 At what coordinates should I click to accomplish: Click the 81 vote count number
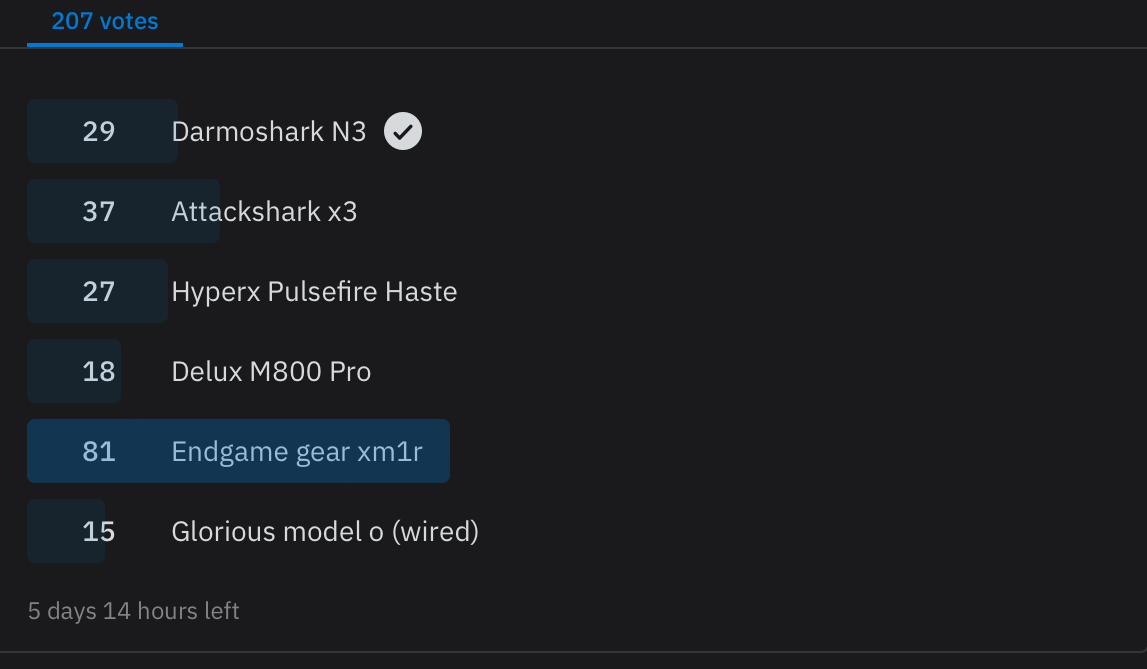99,451
